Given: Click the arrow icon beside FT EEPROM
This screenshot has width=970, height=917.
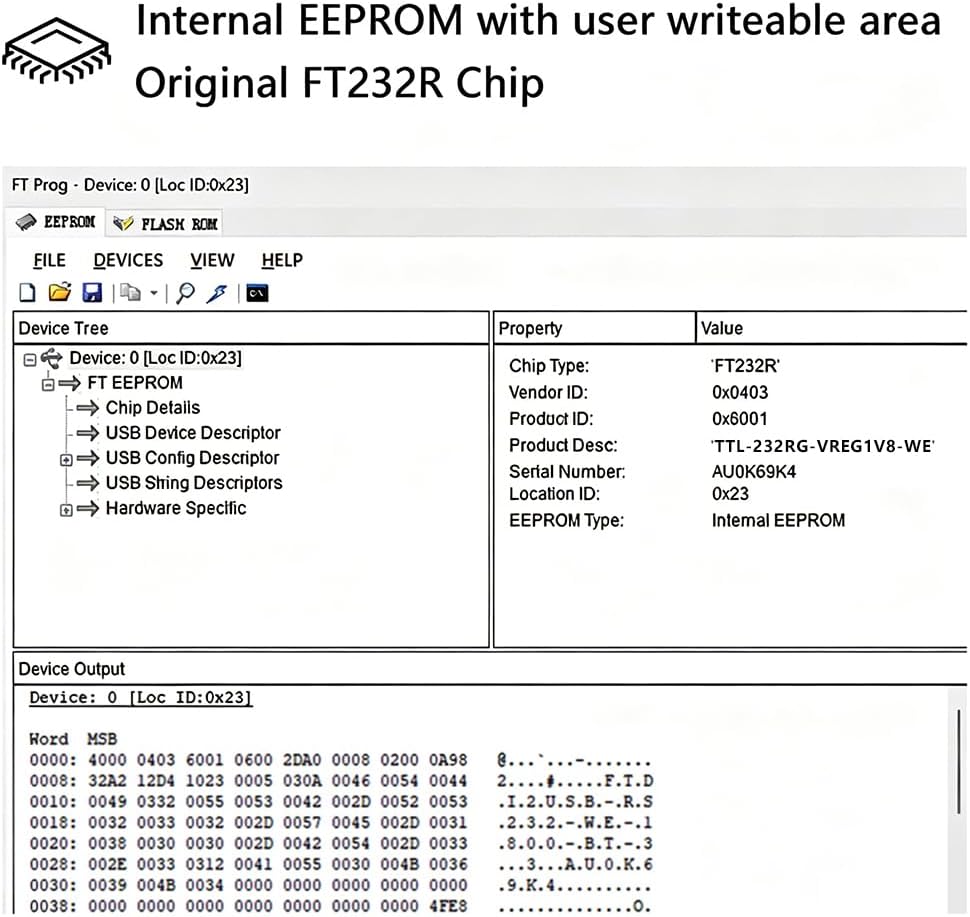Looking at the screenshot, I should point(70,383).
